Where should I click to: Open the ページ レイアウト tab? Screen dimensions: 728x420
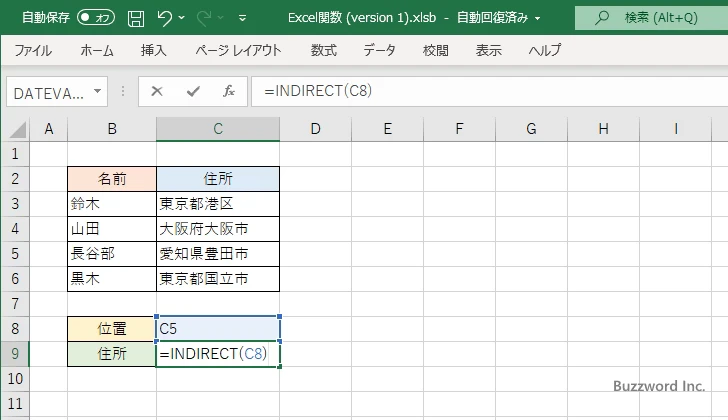tap(238, 50)
